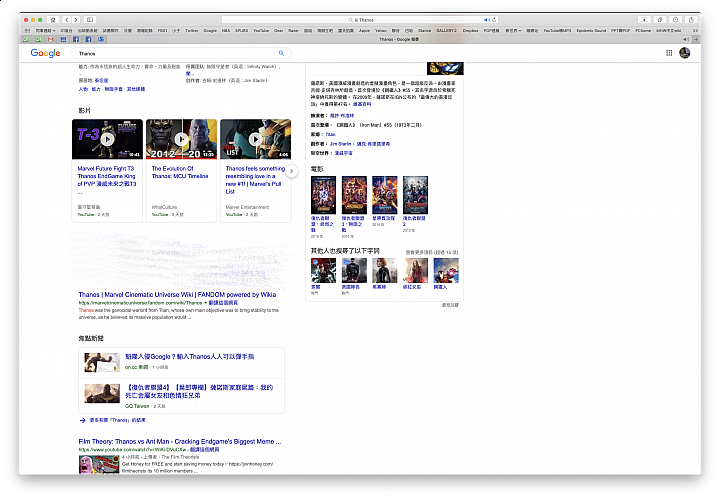Play Thanos feels something video thumbnail
This screenshot has height=500, width=720.
coord(255,139)
